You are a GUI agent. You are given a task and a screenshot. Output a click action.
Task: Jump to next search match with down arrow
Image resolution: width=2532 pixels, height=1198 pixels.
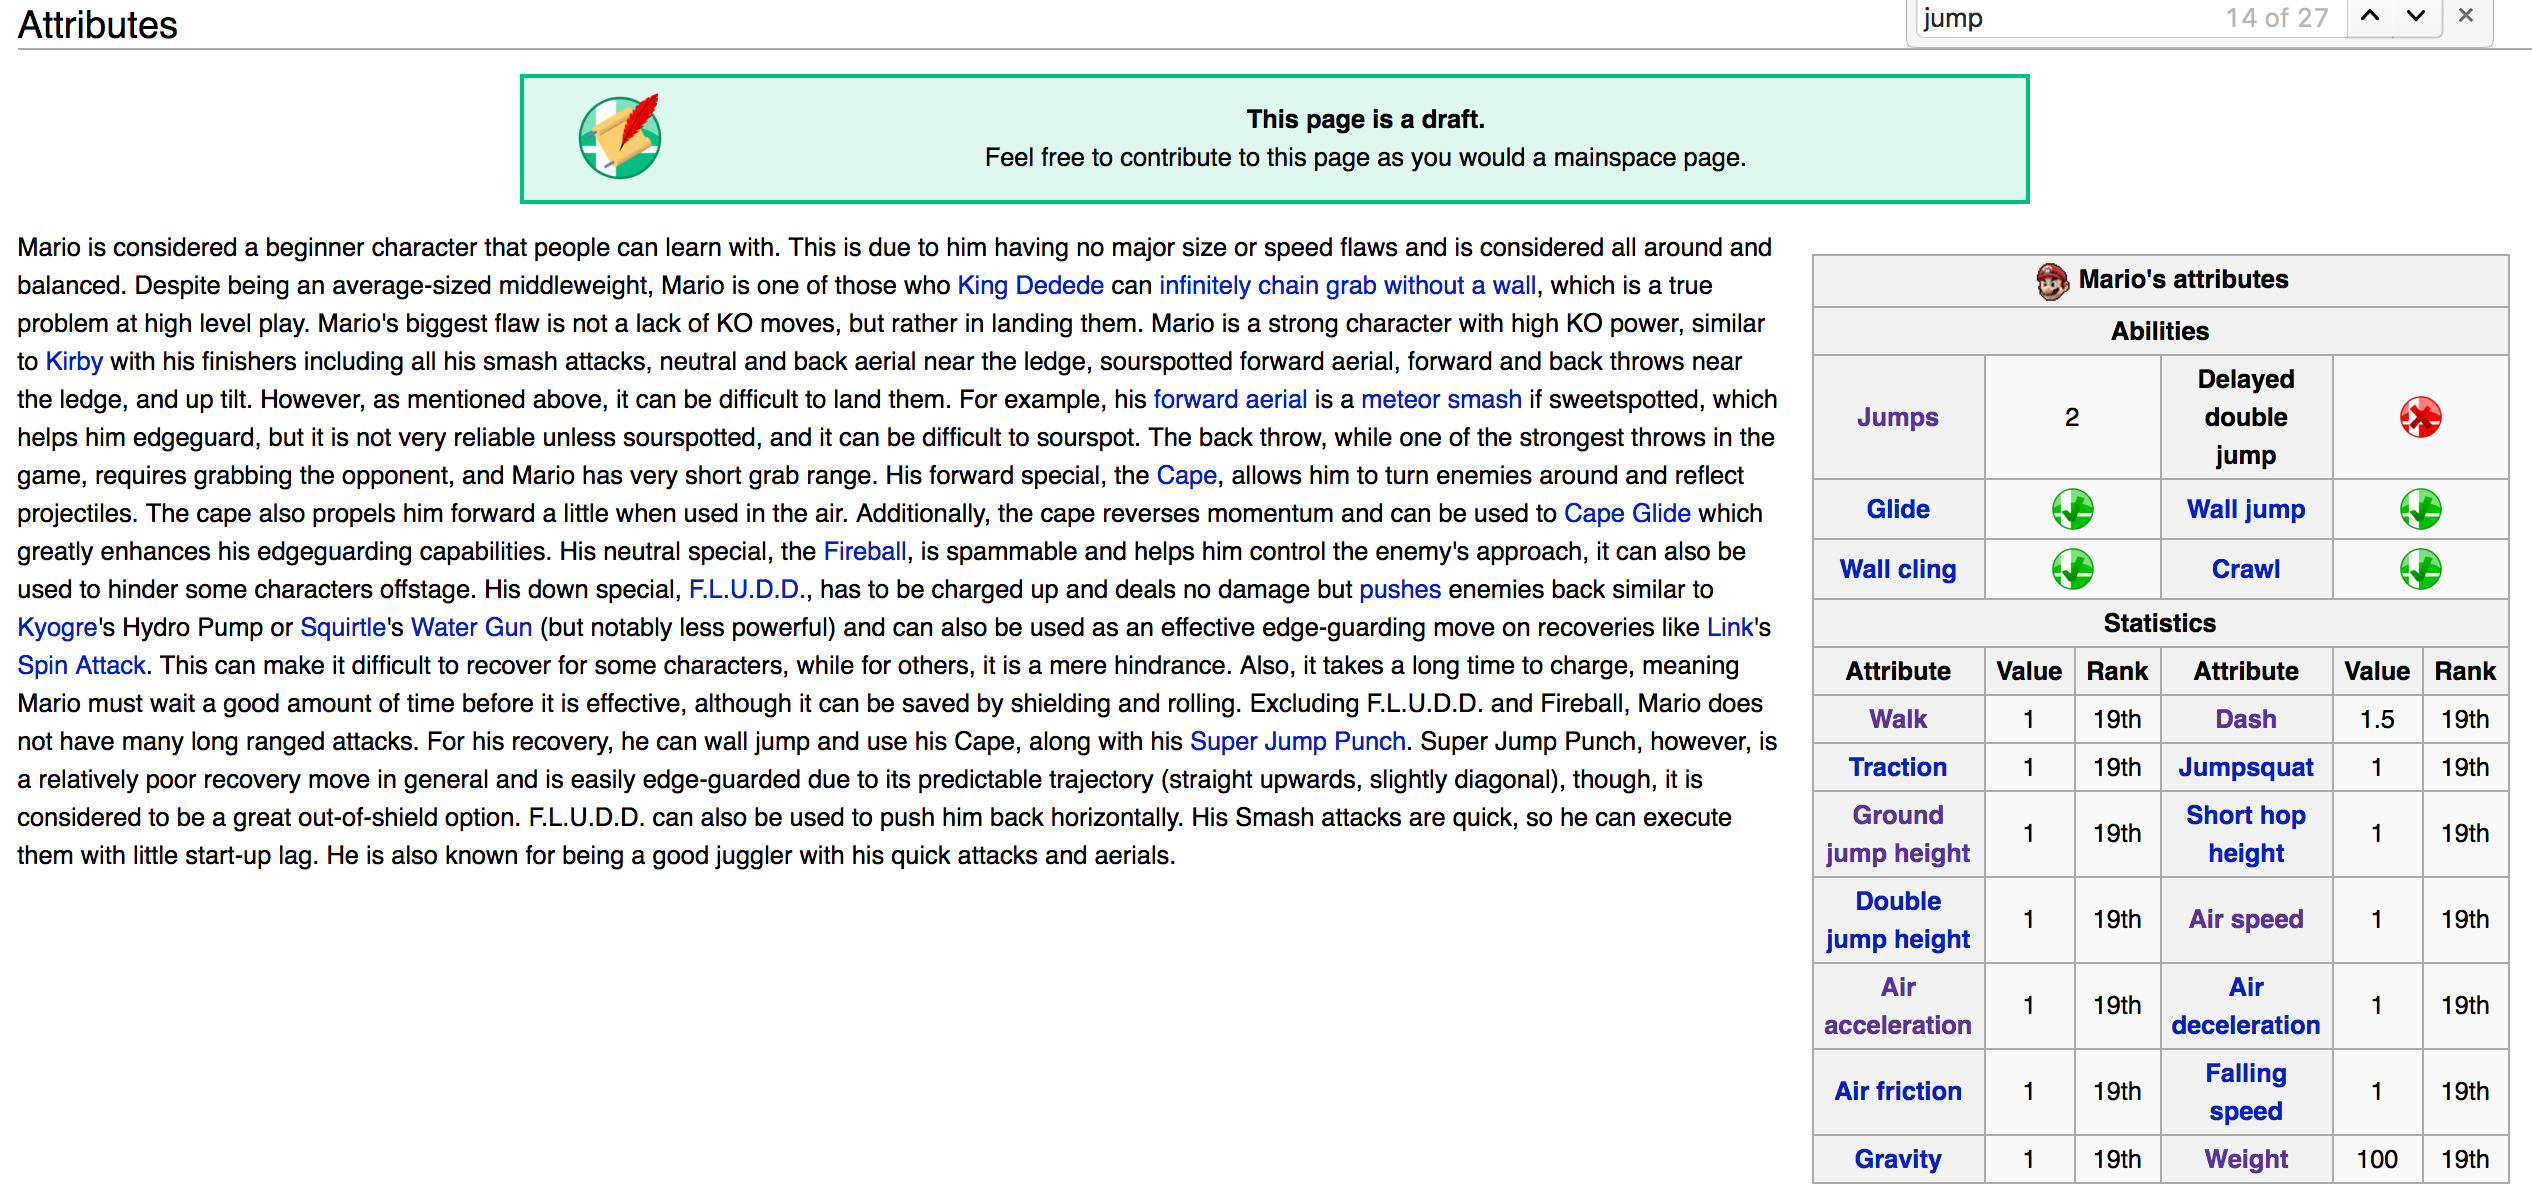coord(2416,16)
